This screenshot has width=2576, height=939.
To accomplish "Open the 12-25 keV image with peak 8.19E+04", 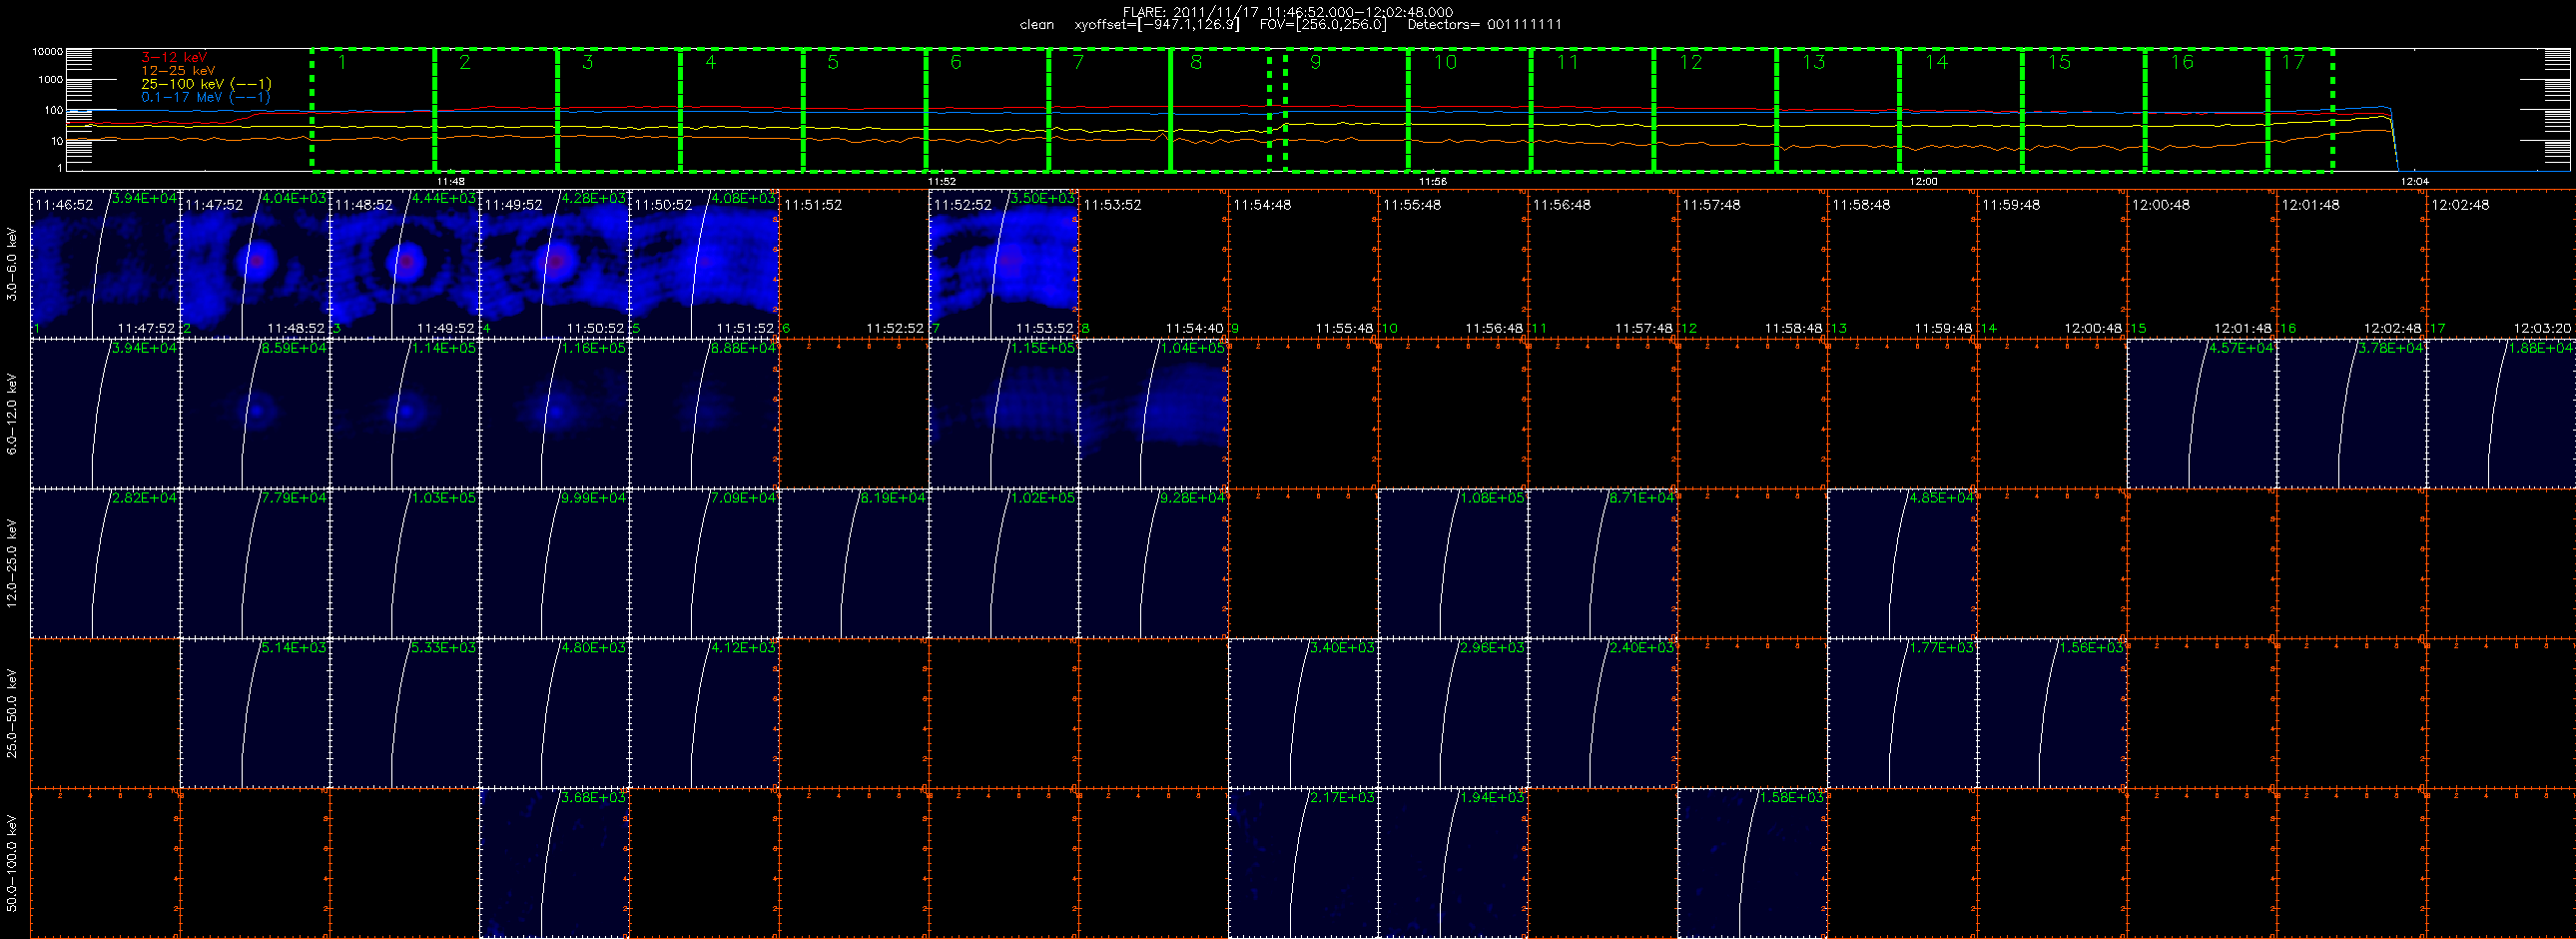I will coord(854,563).
